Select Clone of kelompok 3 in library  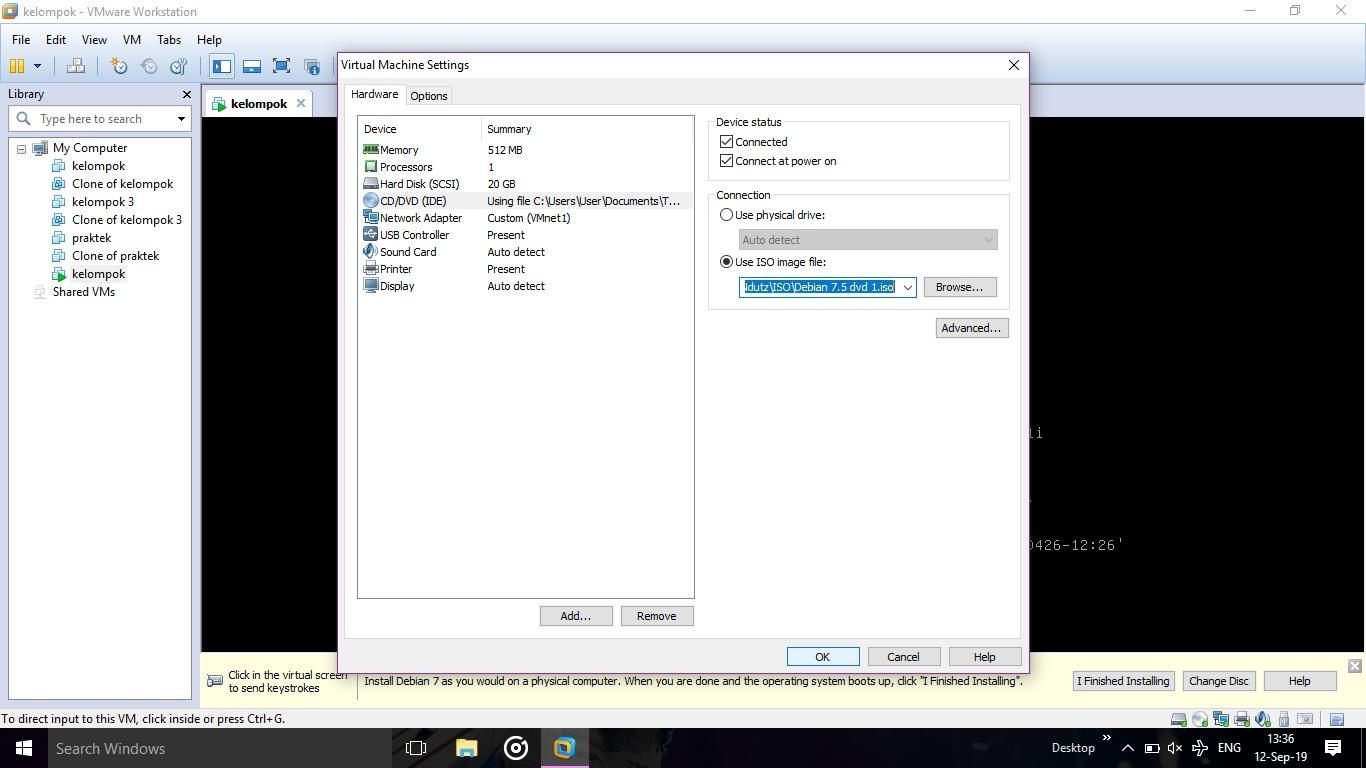tap(127, 220)
